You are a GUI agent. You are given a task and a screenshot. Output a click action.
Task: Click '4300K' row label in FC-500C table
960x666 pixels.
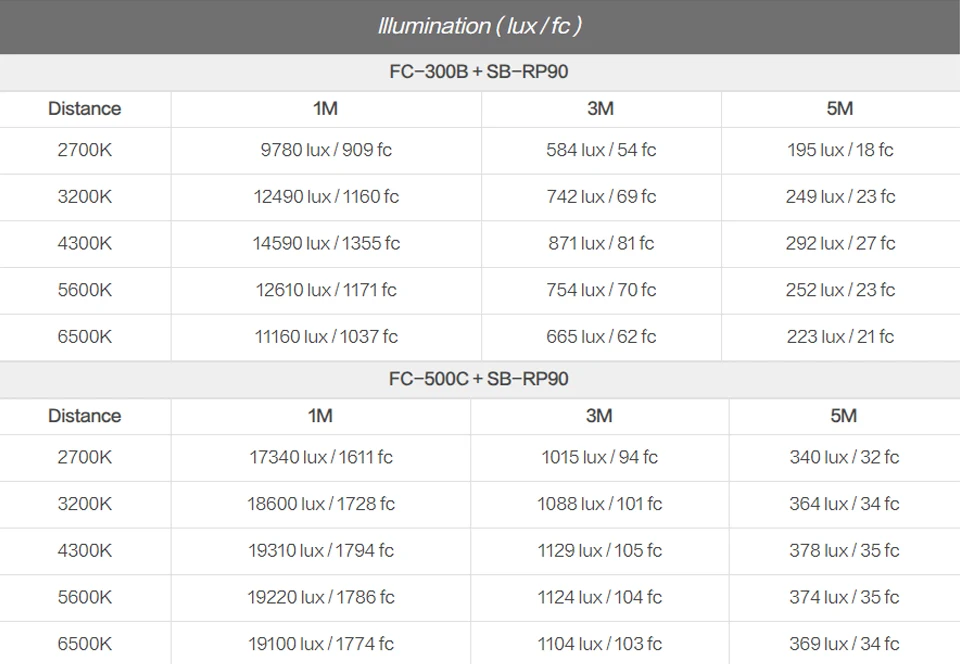[84, 550]
